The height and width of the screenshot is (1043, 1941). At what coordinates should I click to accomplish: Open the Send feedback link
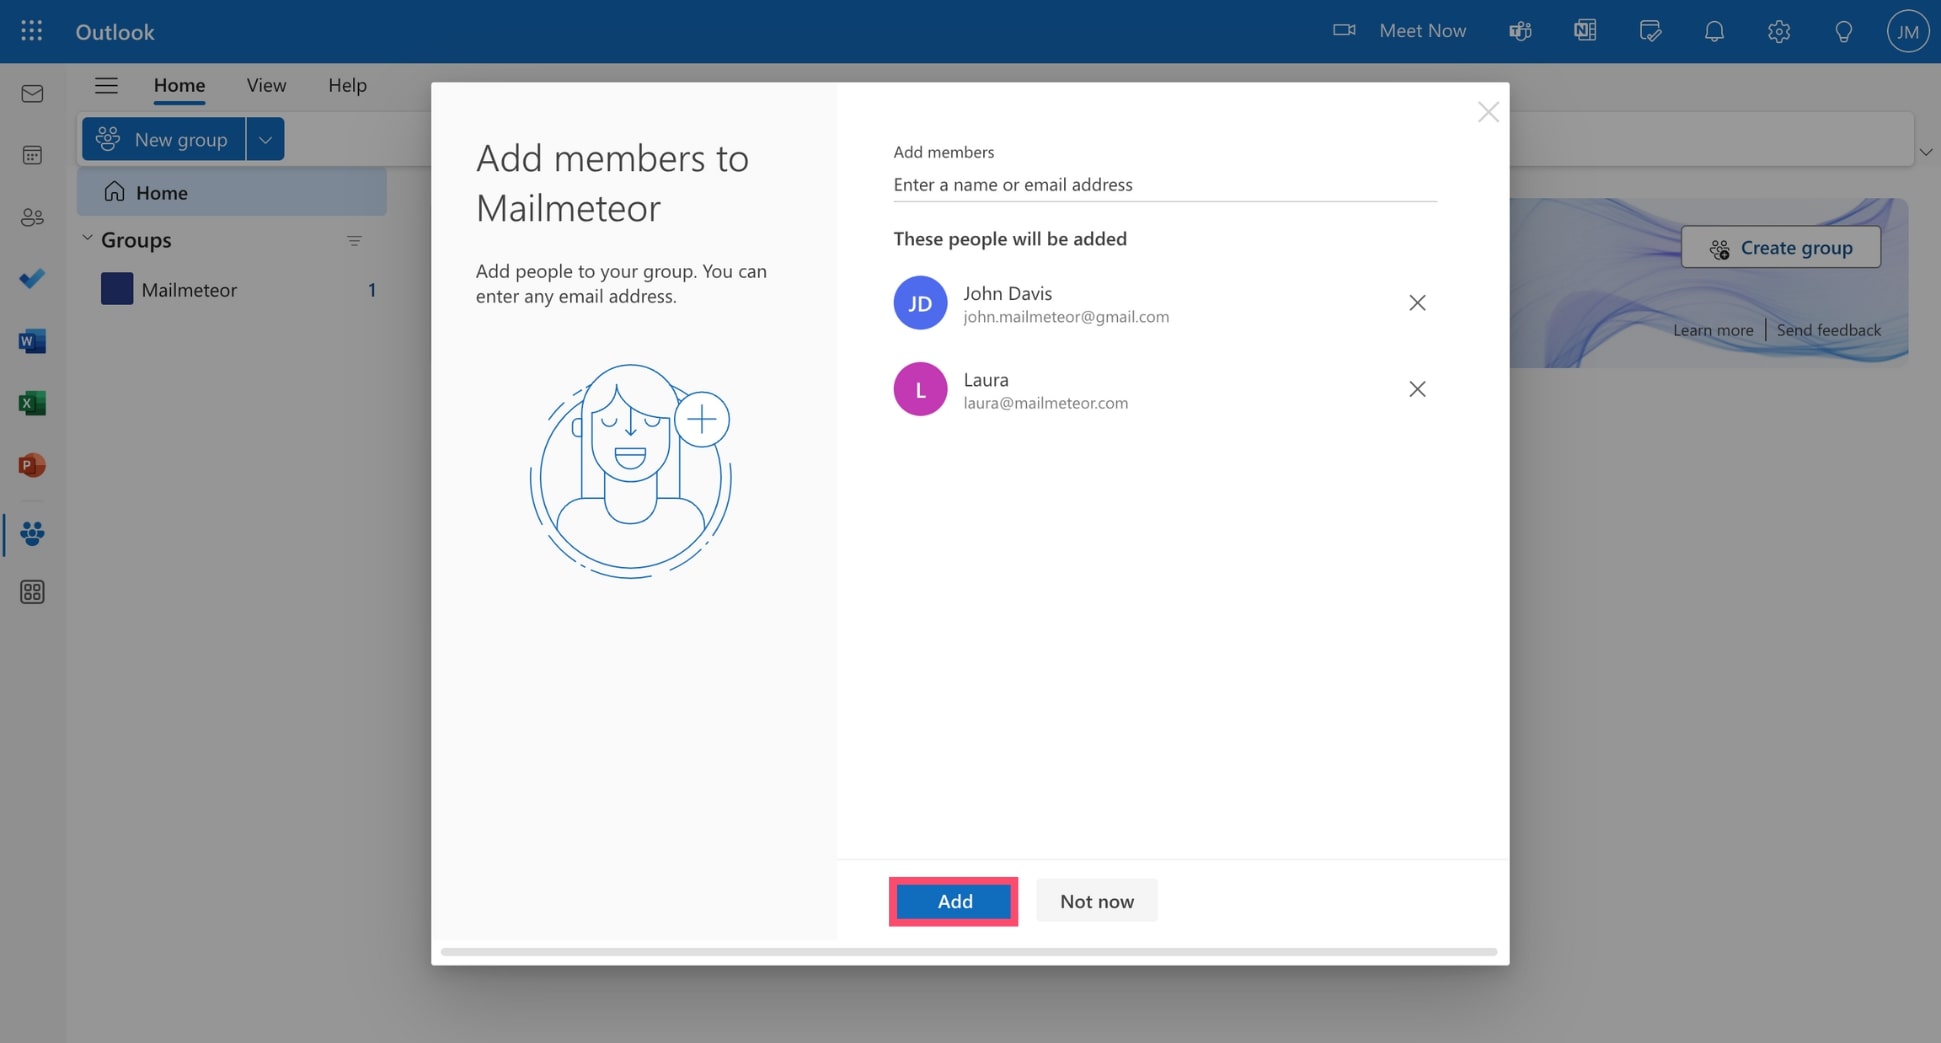tap(1828, 330)
